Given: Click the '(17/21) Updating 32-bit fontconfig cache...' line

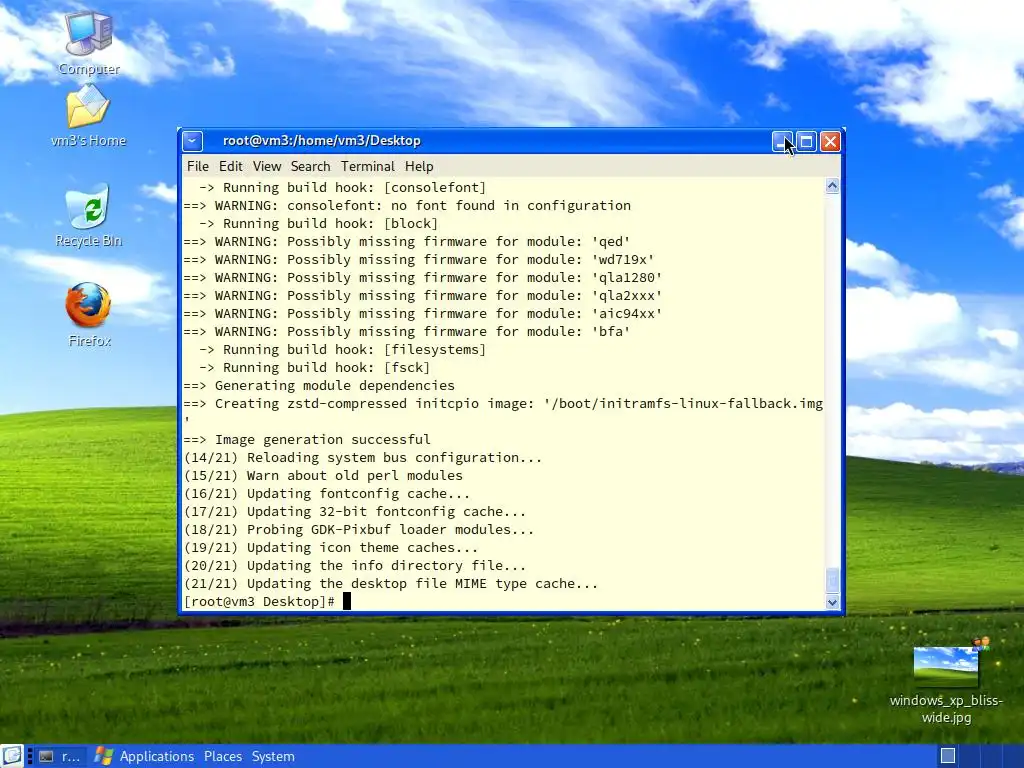Looking at the screenshot, I should (355, 512).
